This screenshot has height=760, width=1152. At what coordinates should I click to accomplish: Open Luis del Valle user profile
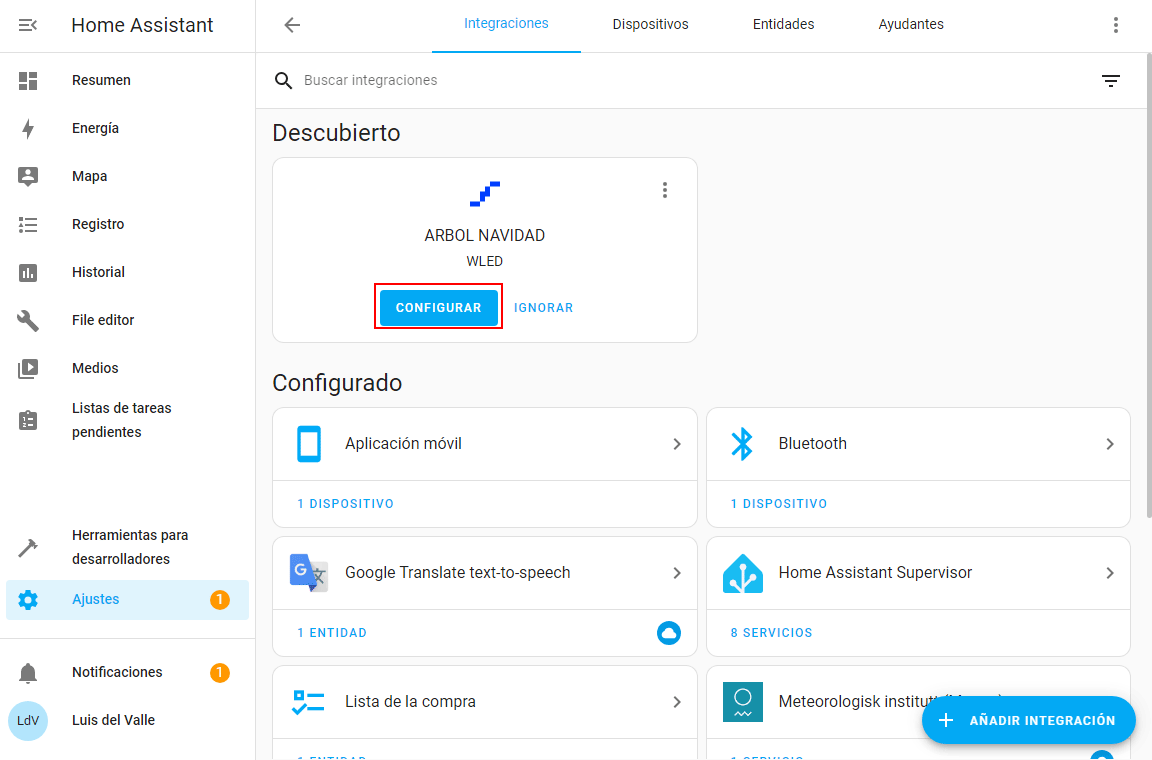coord(127,720)
